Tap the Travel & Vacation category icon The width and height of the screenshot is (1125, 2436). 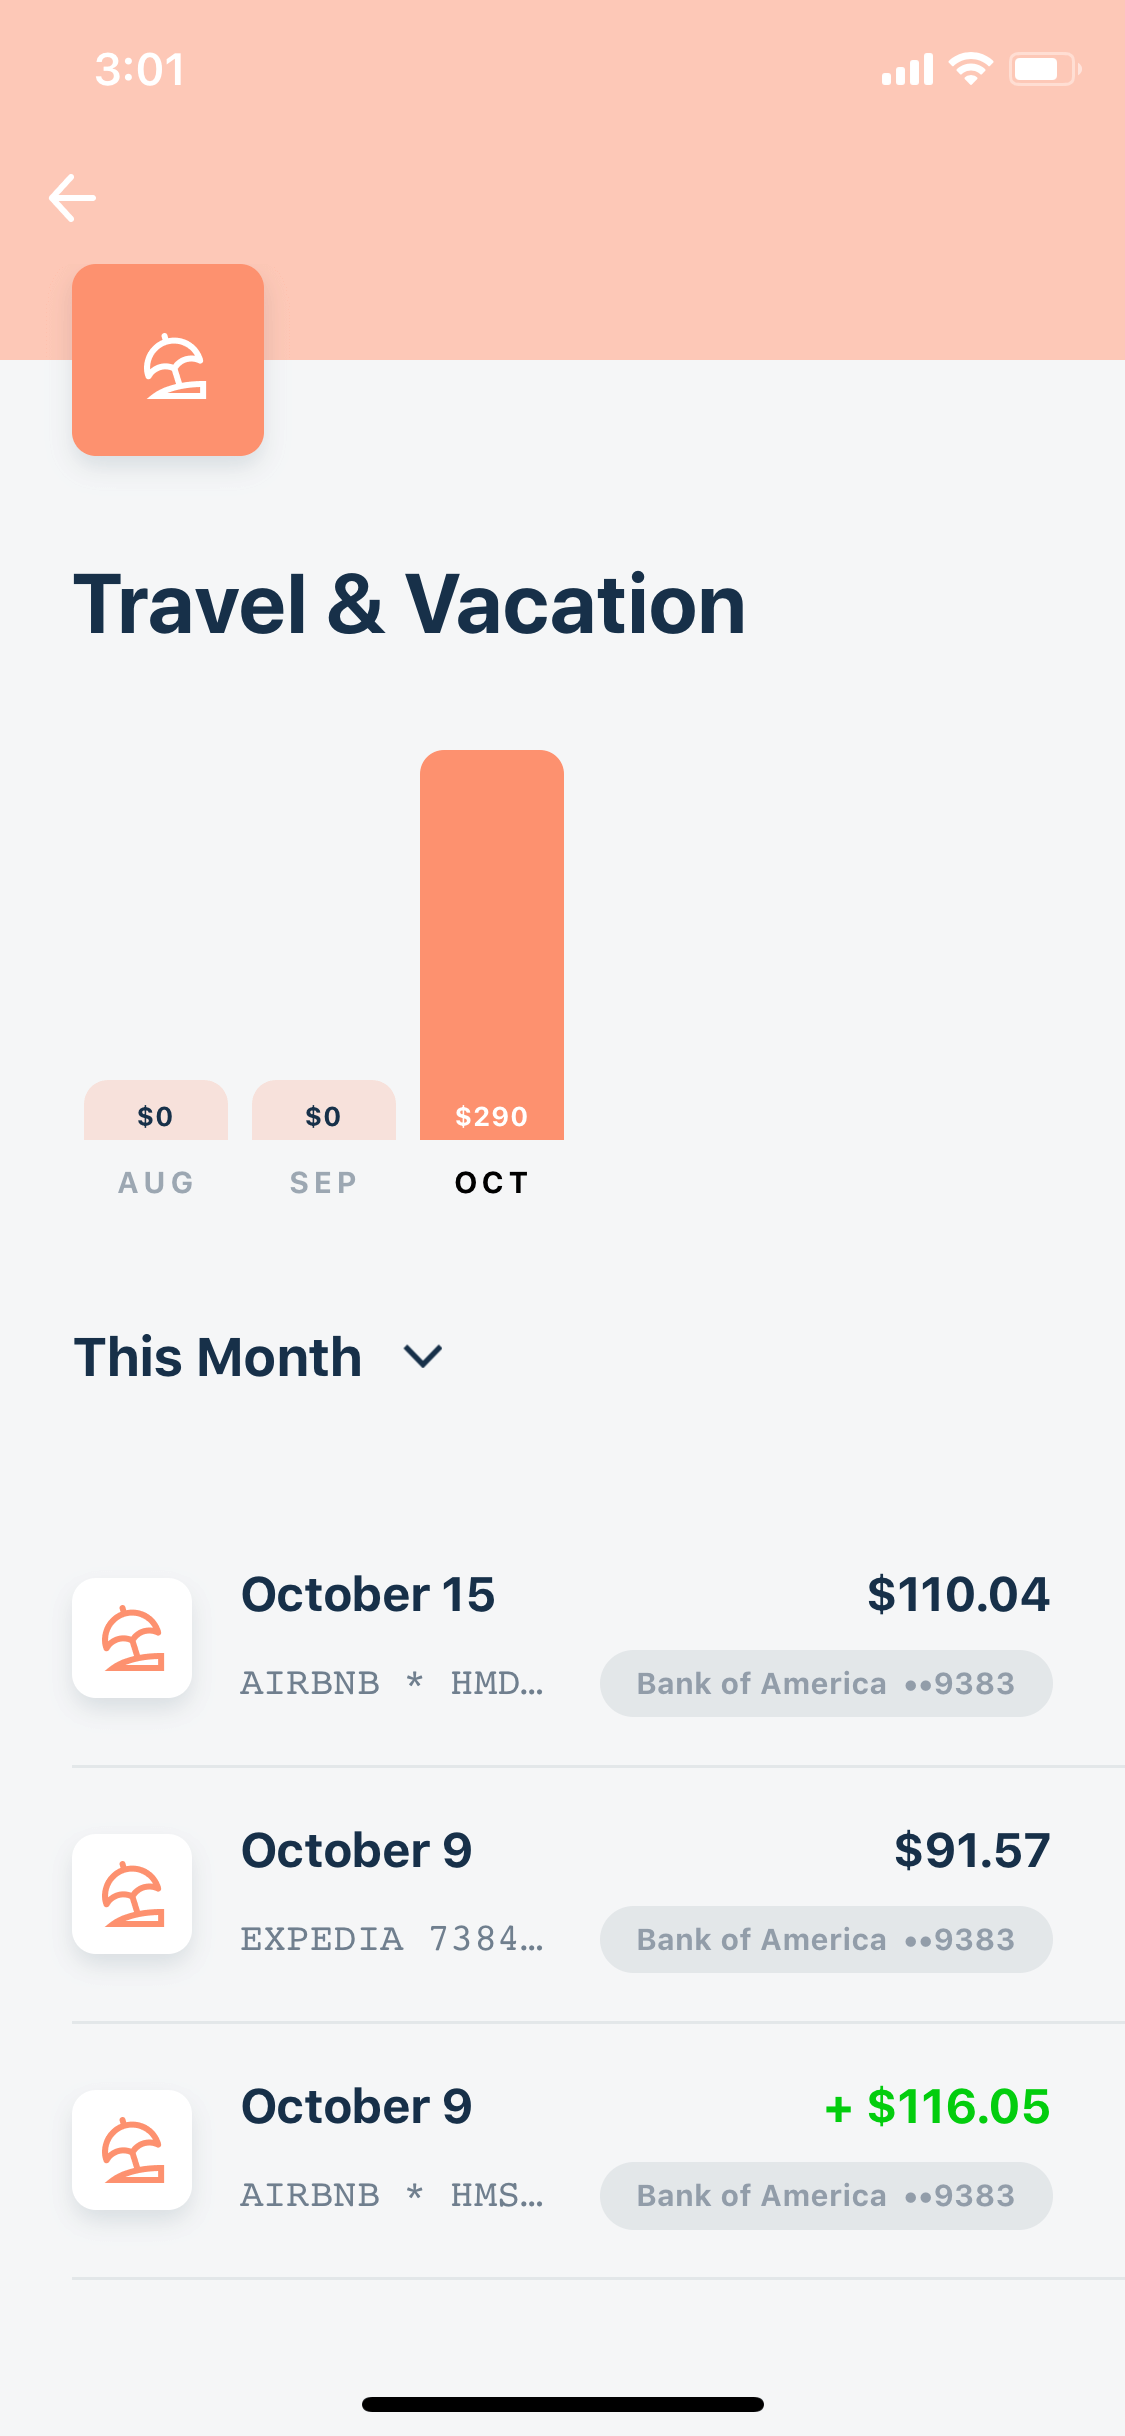[168, 360]
